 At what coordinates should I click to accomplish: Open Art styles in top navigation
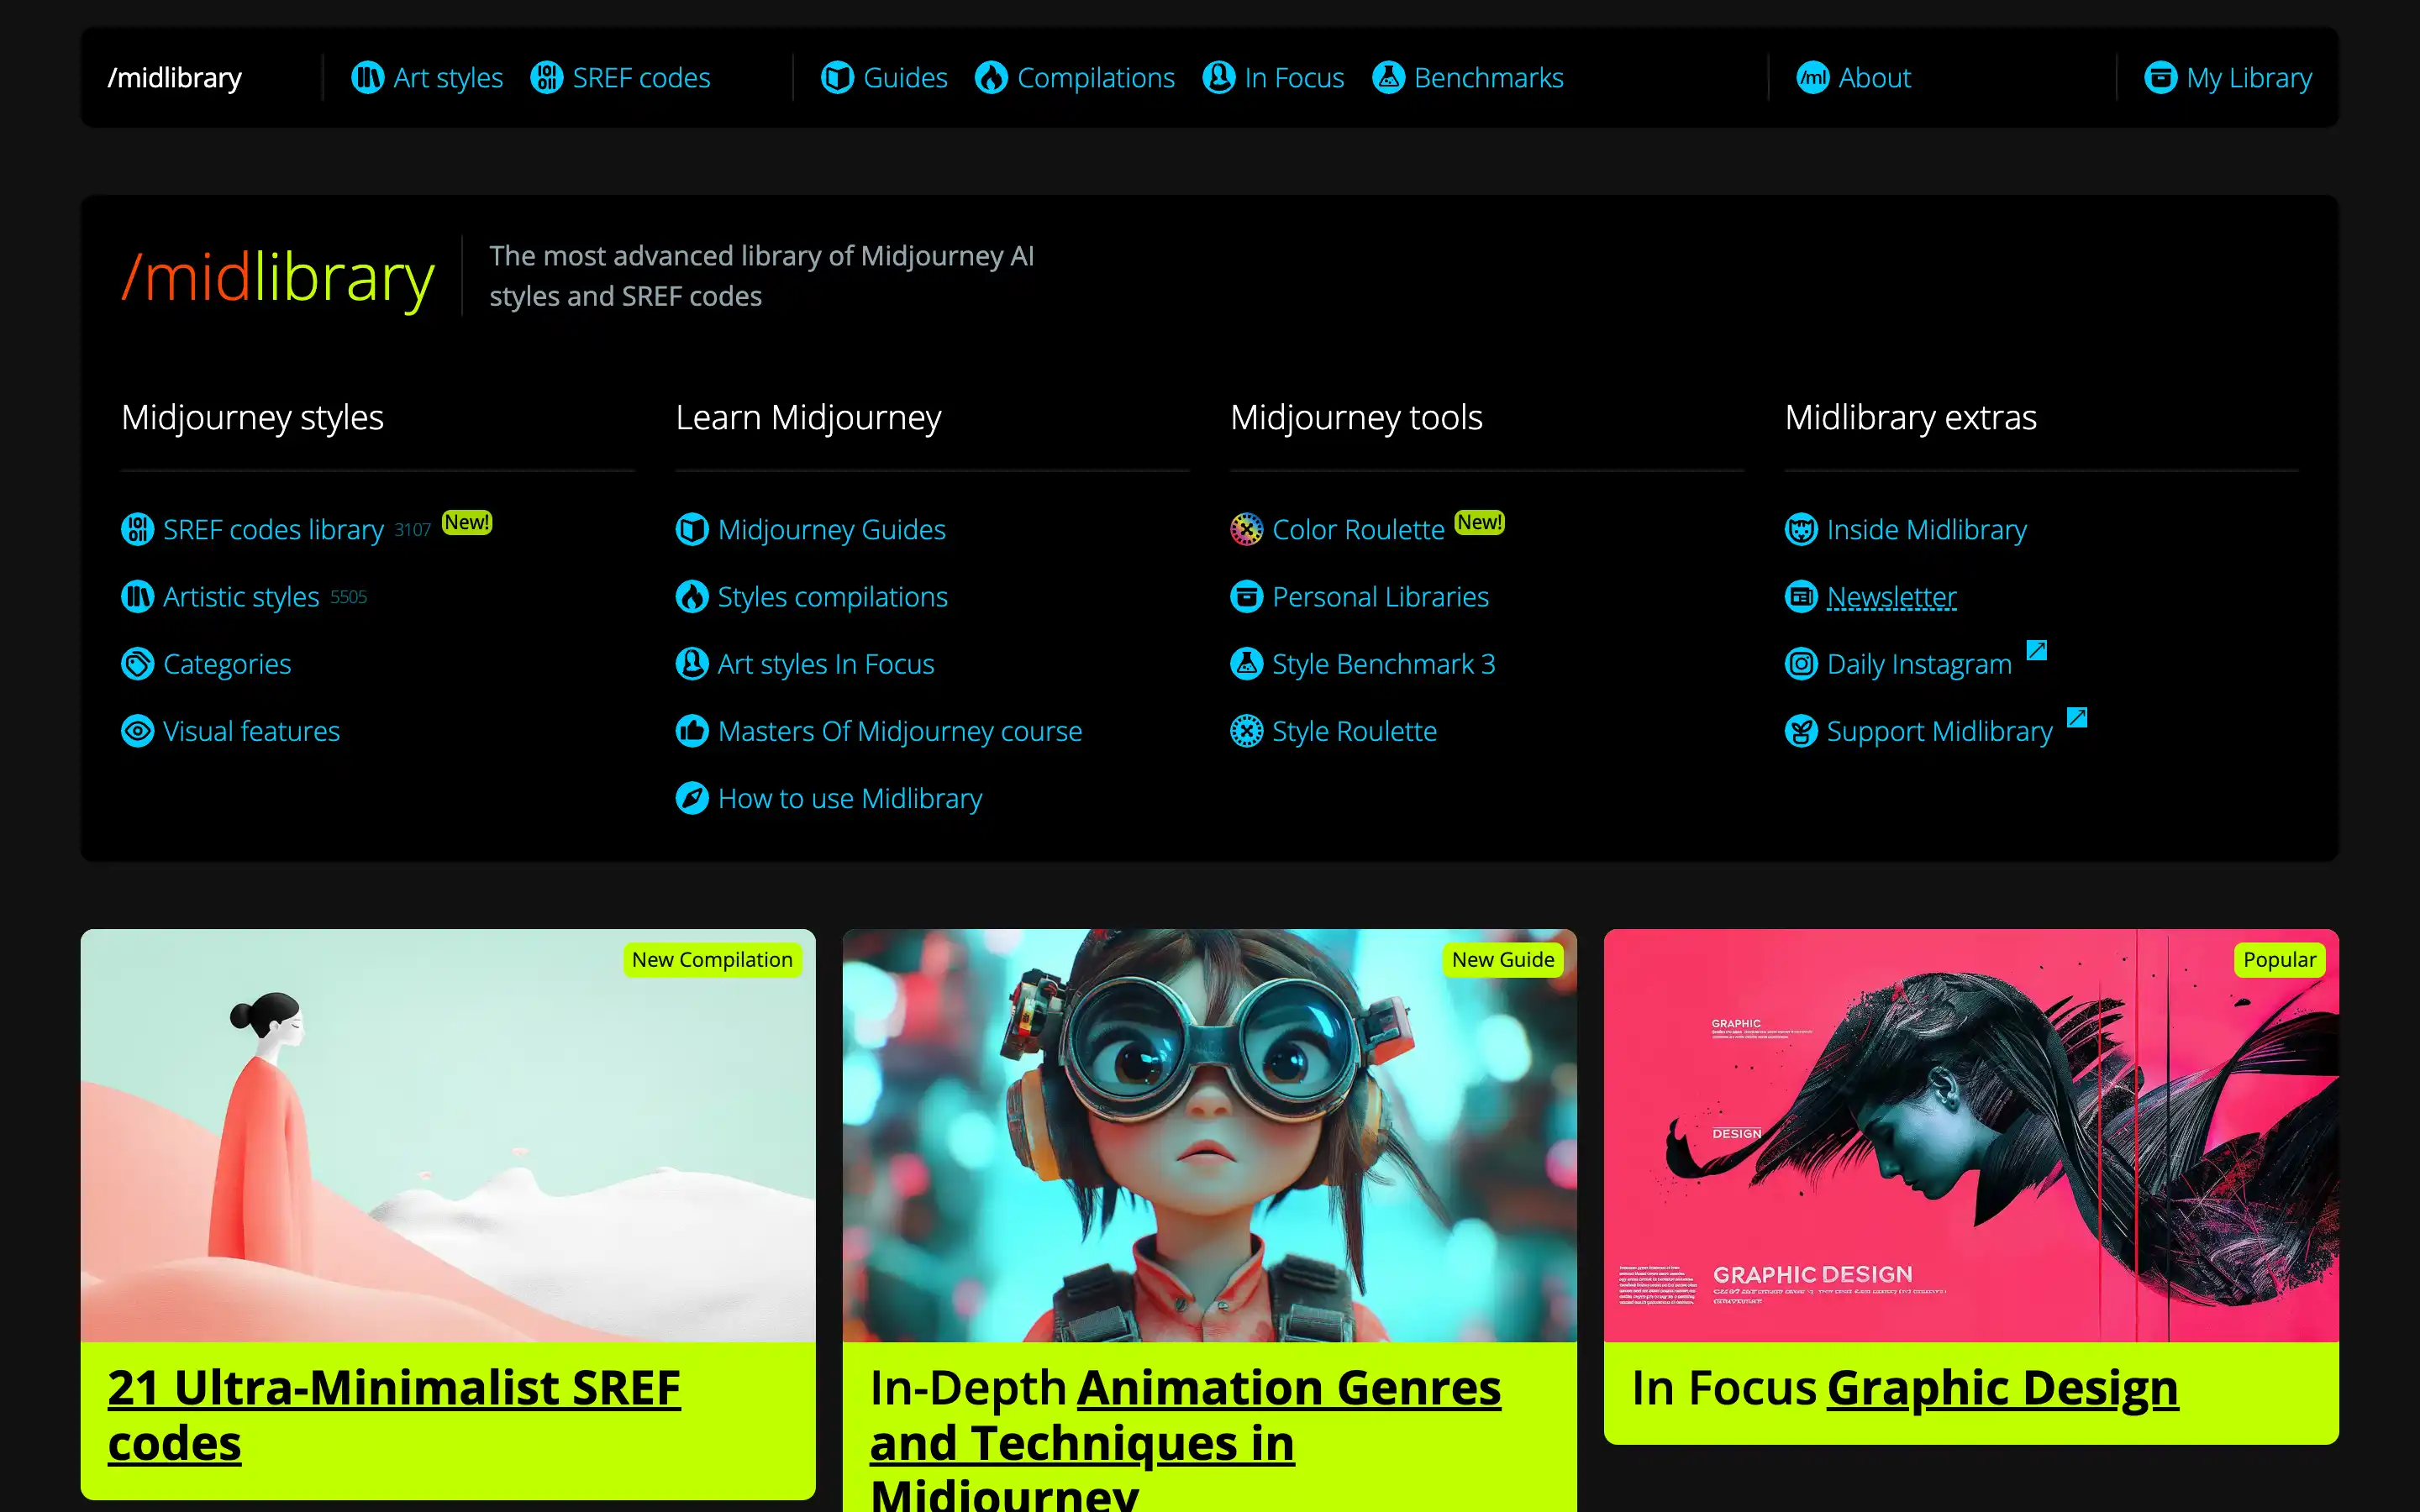click(448, 77)
